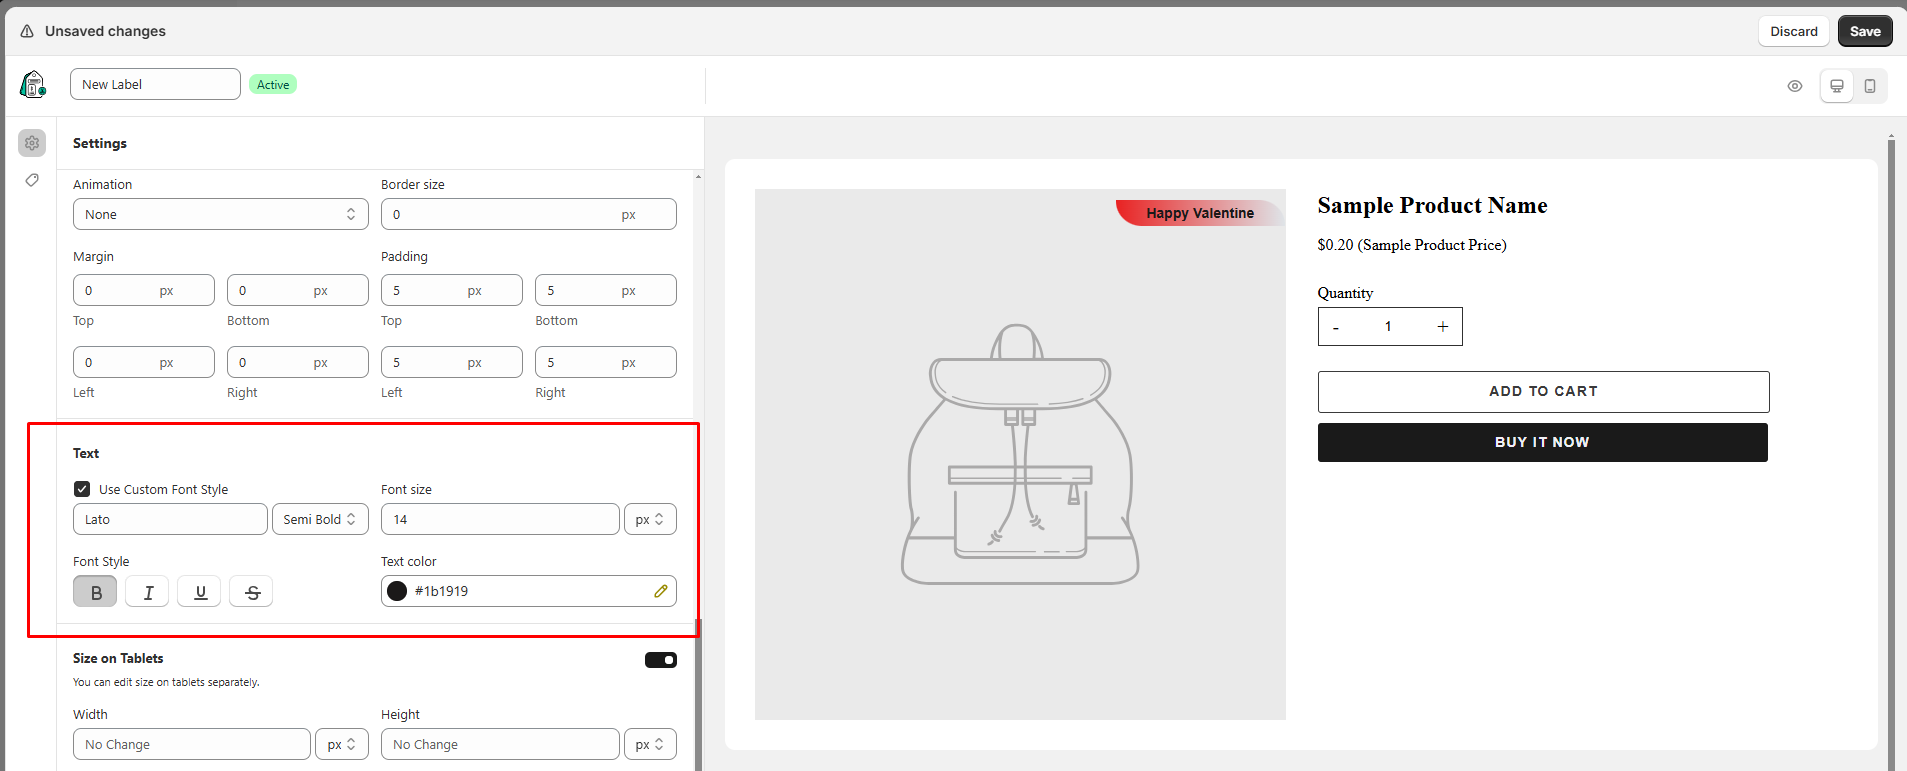This screenshot has width=1907, height=771.
Task: Open the label tag tab in sidebar
Action: pyautogui.click(x=32, y=180)
